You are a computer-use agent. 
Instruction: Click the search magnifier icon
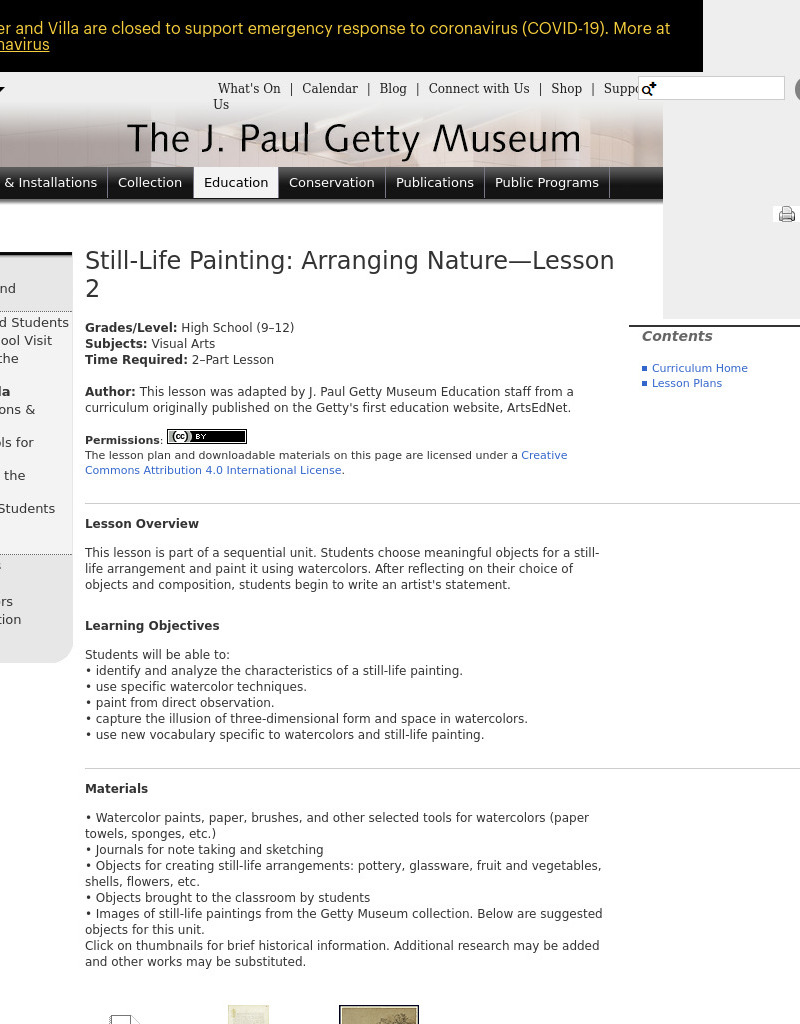[x=648, y=89]
